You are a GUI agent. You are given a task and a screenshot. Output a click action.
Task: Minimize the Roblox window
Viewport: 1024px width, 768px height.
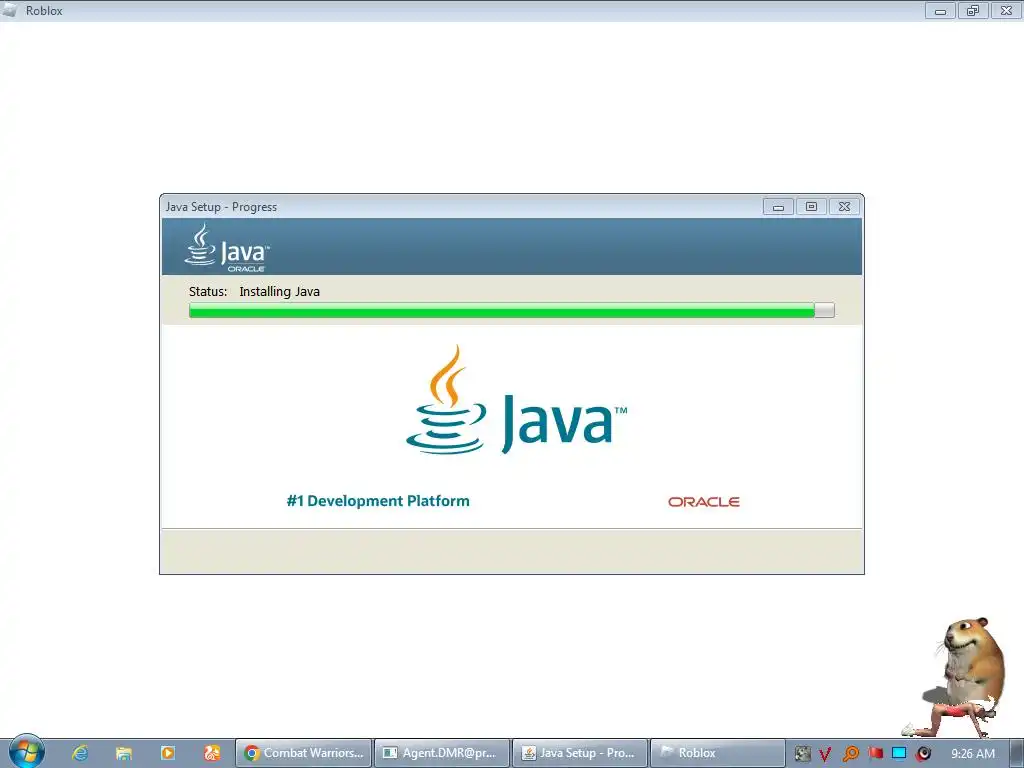point(940,11)
